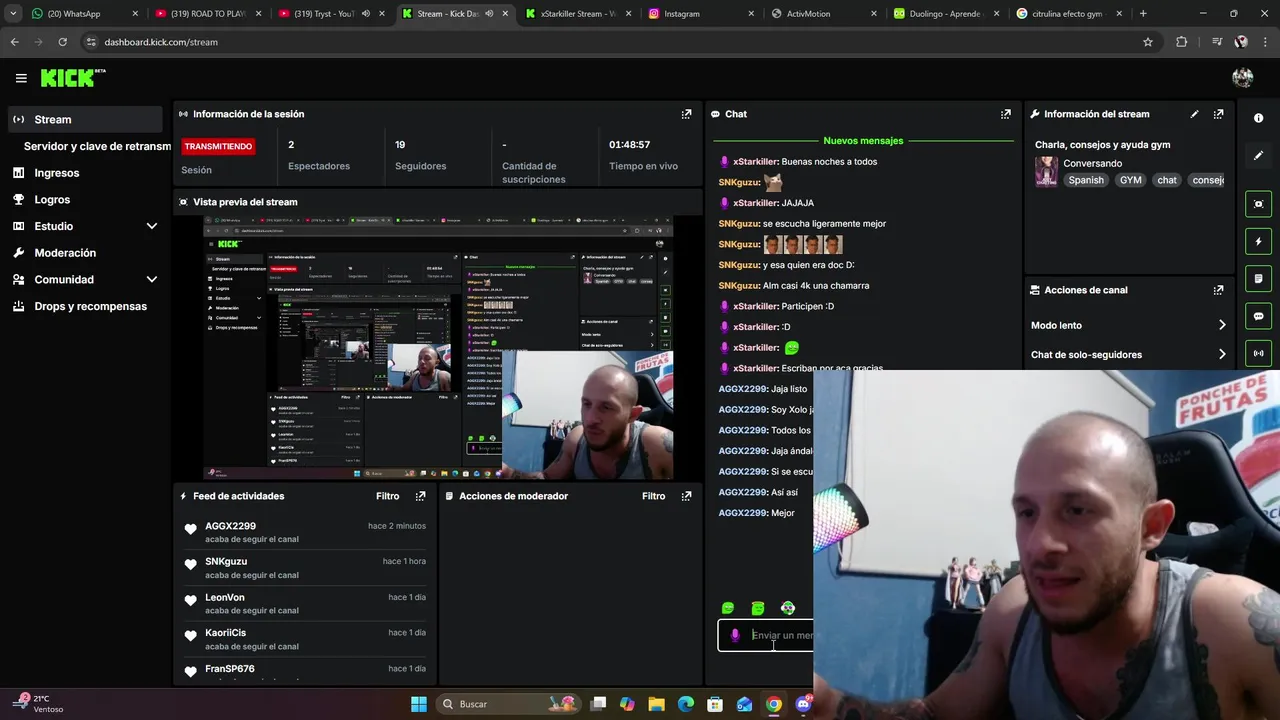Click the Conversando category thumbnail
Viewport: 1280px width, 720px height.
click(x=1046, y=171)
